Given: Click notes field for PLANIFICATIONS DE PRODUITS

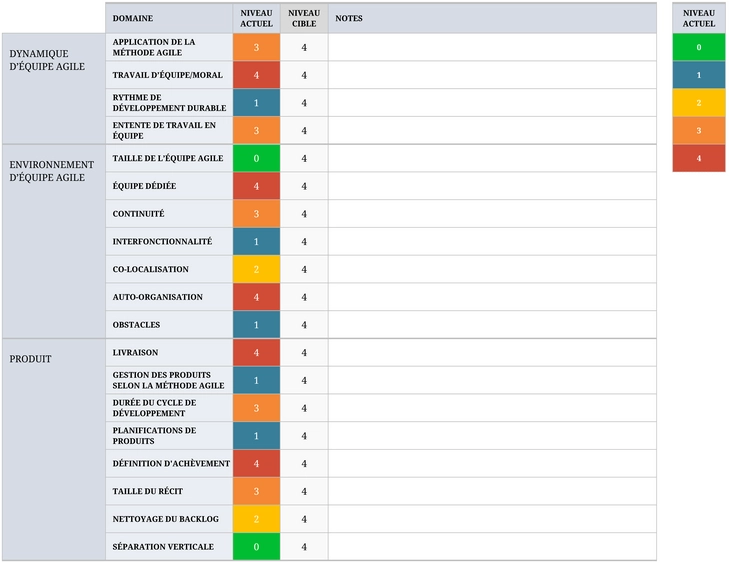Looking at the screenshot, I should [492, 436].
